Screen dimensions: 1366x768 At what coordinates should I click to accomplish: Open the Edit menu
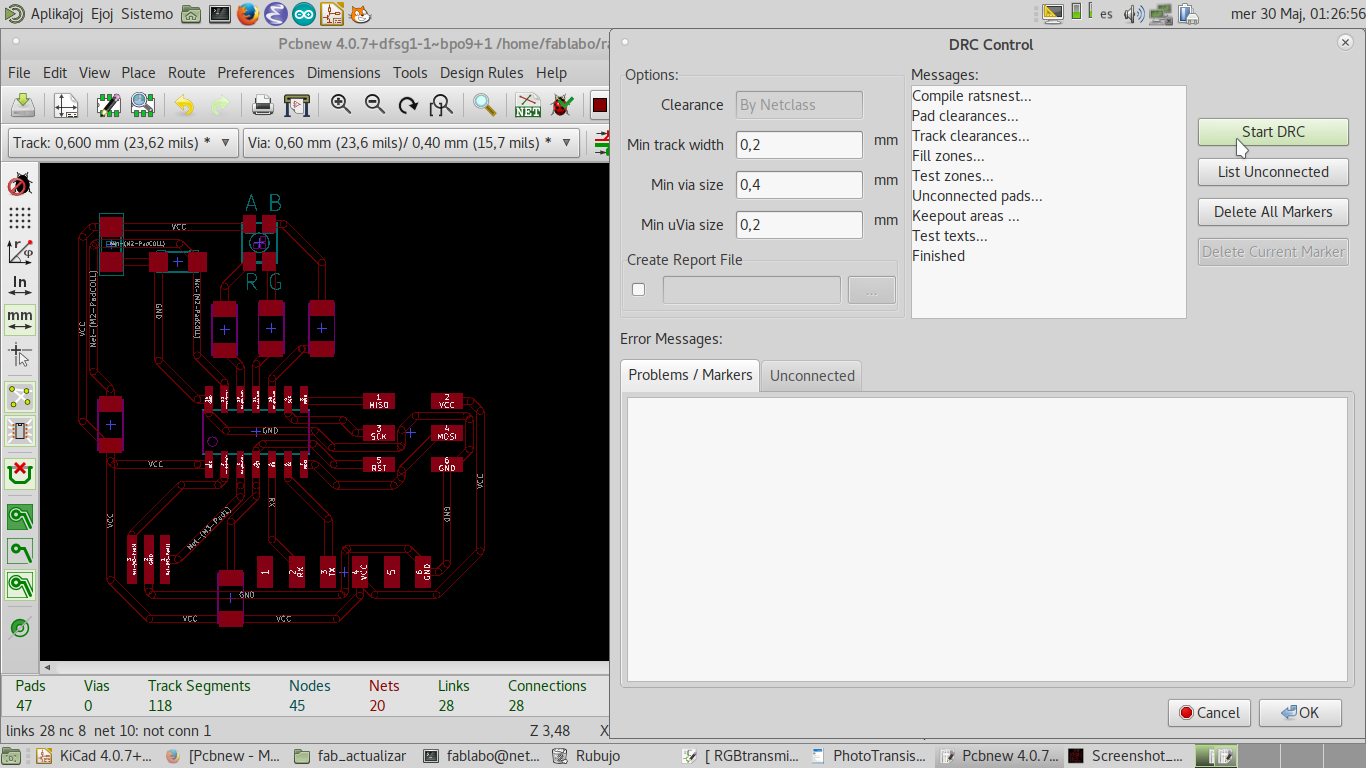tap(55, 73)
